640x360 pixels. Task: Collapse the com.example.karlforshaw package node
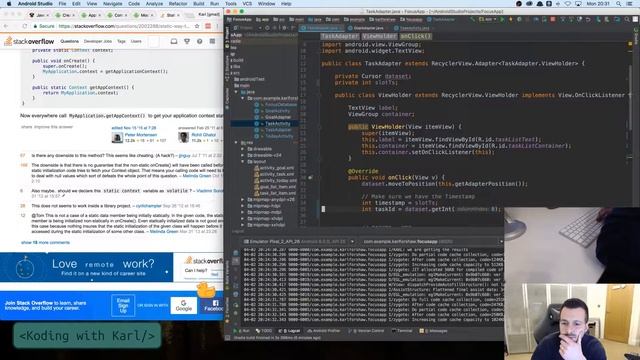click(243, 98)
